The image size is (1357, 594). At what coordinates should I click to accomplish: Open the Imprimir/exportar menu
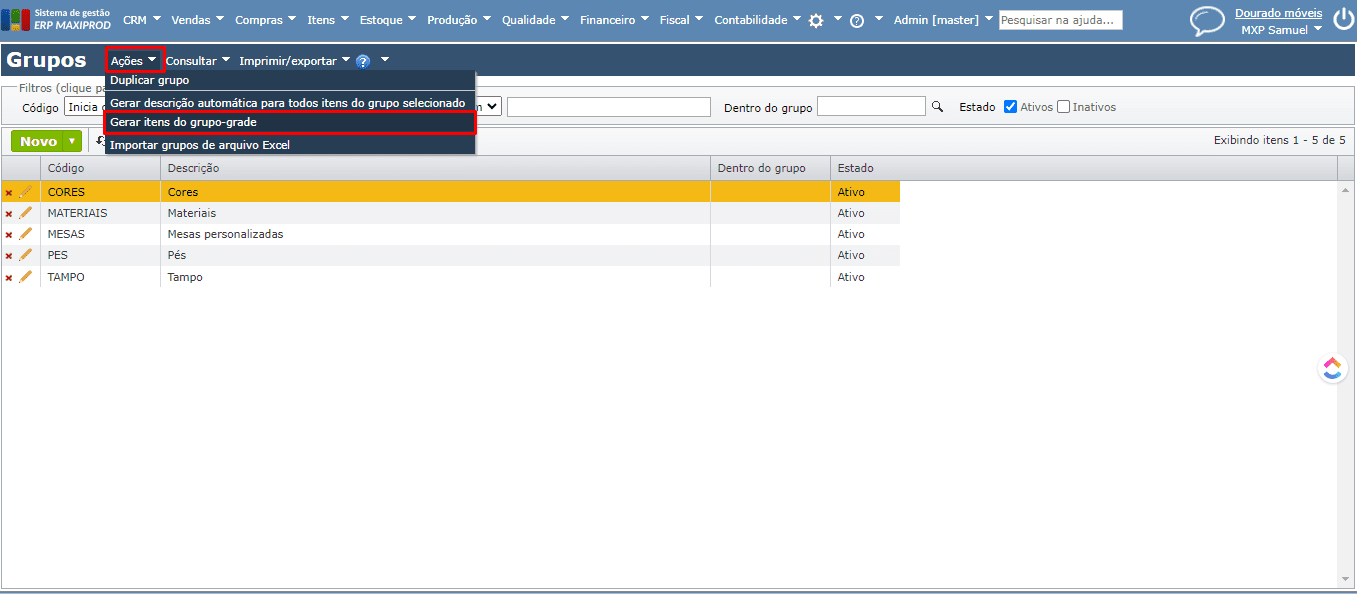point(295,61)
